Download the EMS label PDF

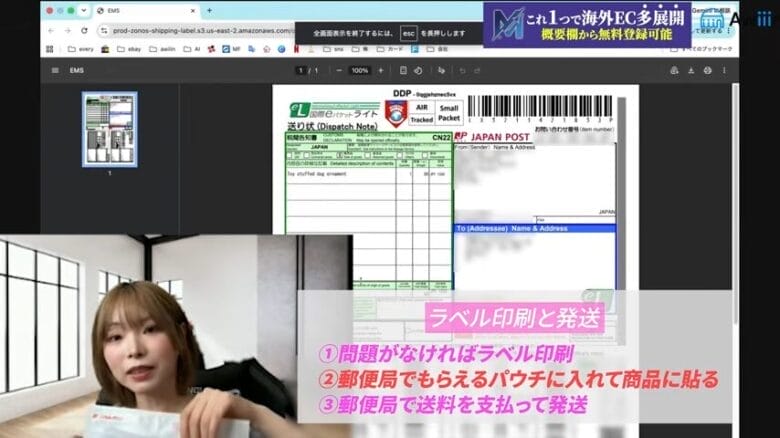pyautogui.click(x=691, y=71)
